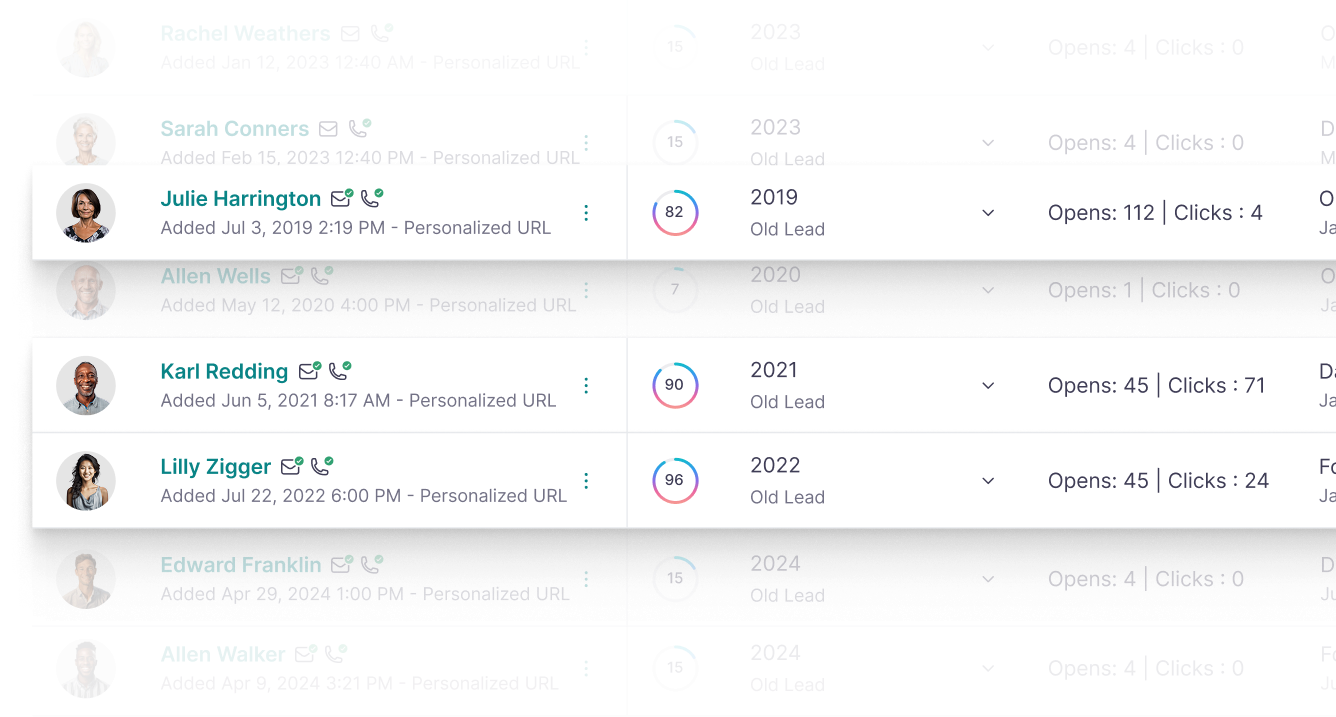The height and width of the screenshot is (717, 1336).
Task: Open Karl Redding's contact name link
Action: click(x=224, y=372)
